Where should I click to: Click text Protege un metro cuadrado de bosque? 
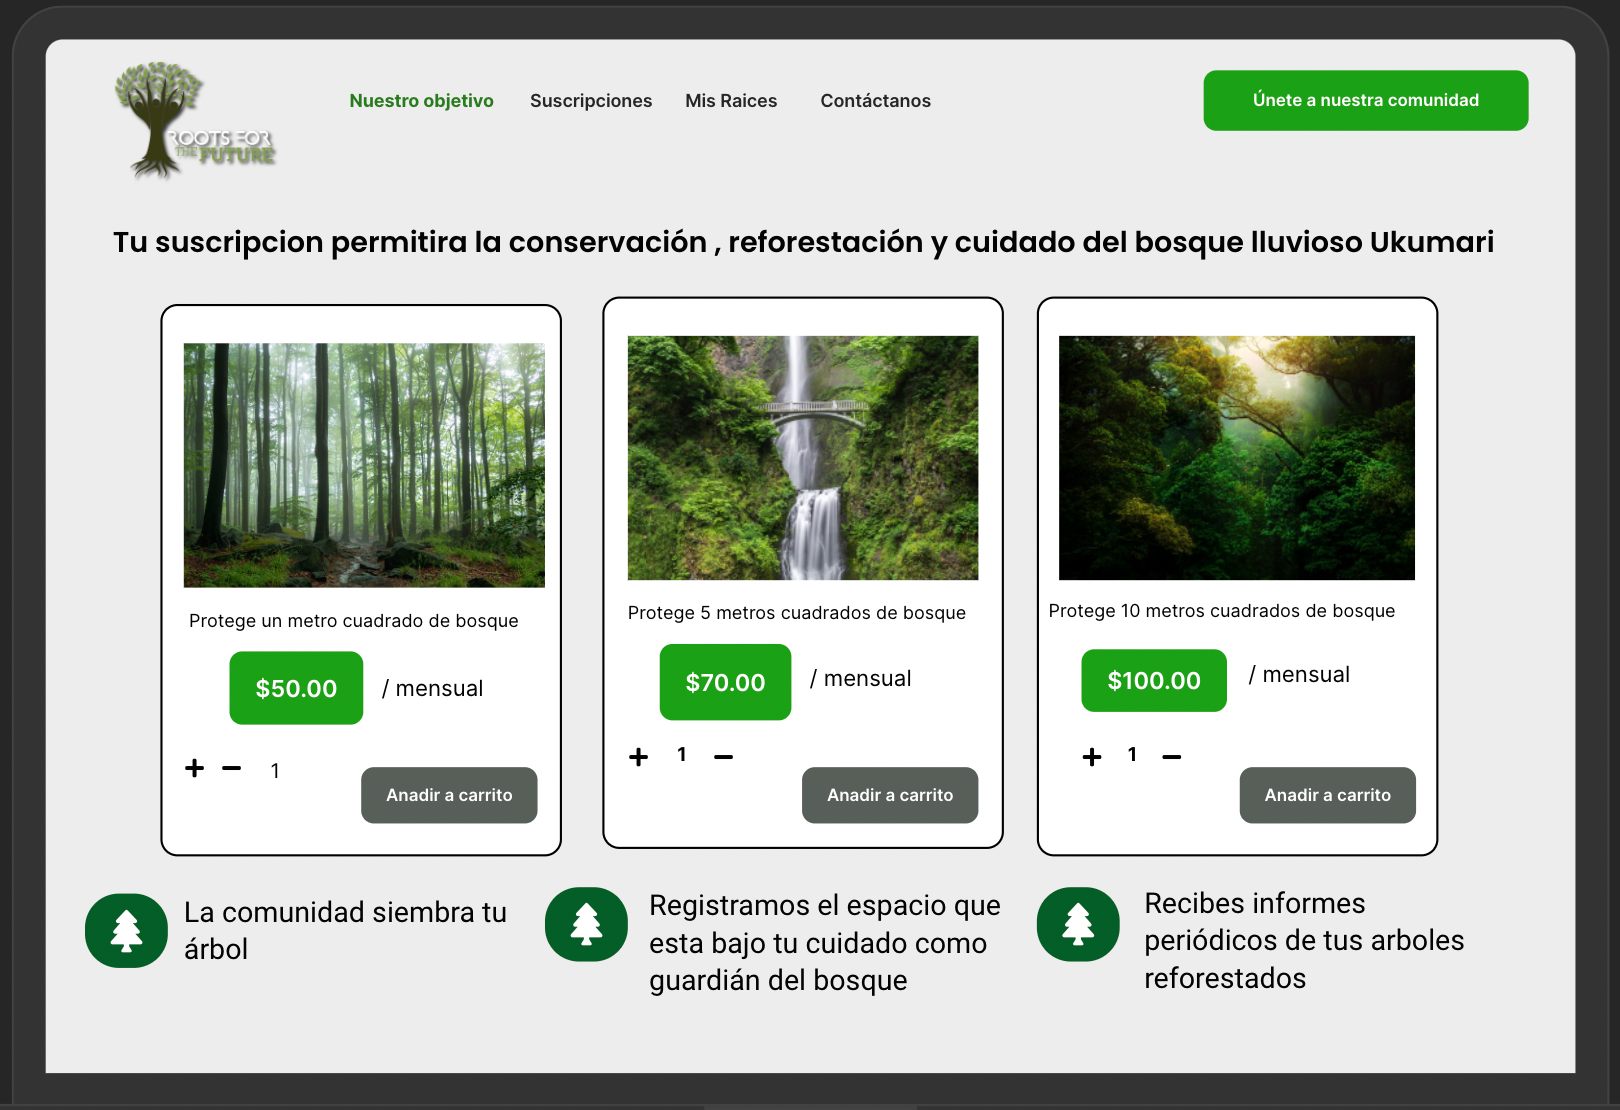click(x=354, y=621)
